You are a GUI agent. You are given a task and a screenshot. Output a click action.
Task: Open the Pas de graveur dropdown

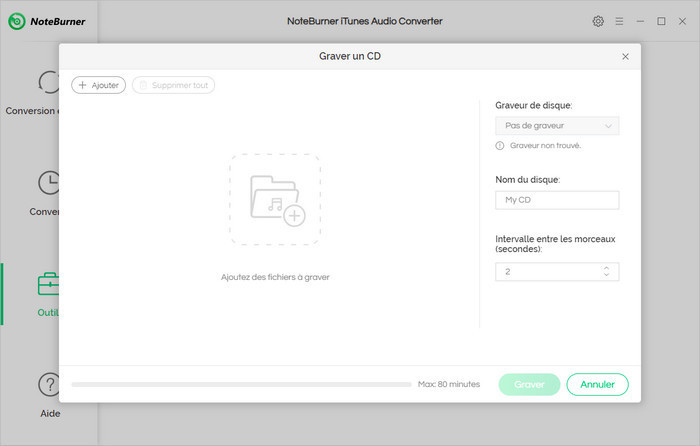(x=557, y=126)
